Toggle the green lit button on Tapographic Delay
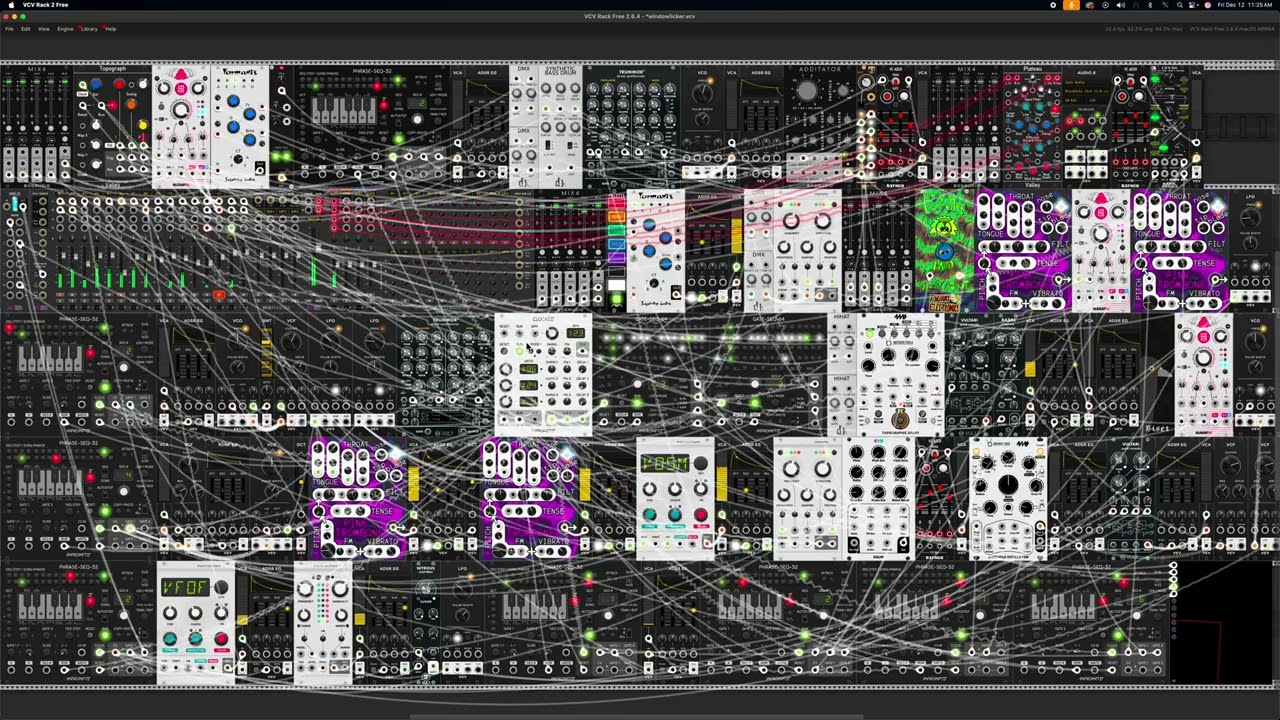This screenshot has height=720, width=1280. point(871,333)
